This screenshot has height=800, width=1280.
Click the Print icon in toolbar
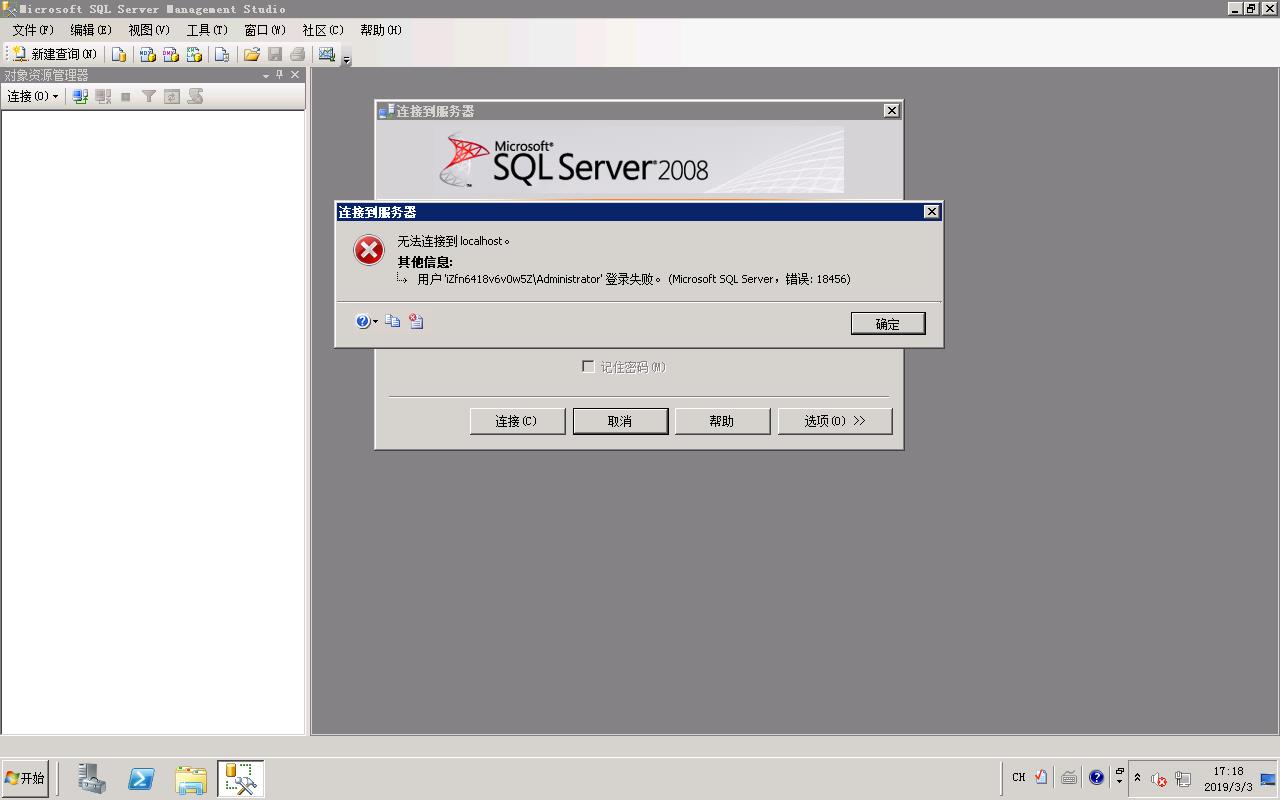click(x=297, y=54)
